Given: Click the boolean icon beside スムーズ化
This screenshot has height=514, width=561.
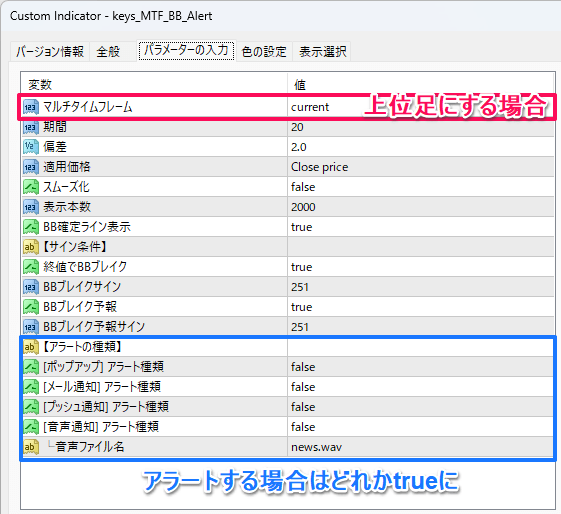Looking at the screenshot, I should point(31,187).
